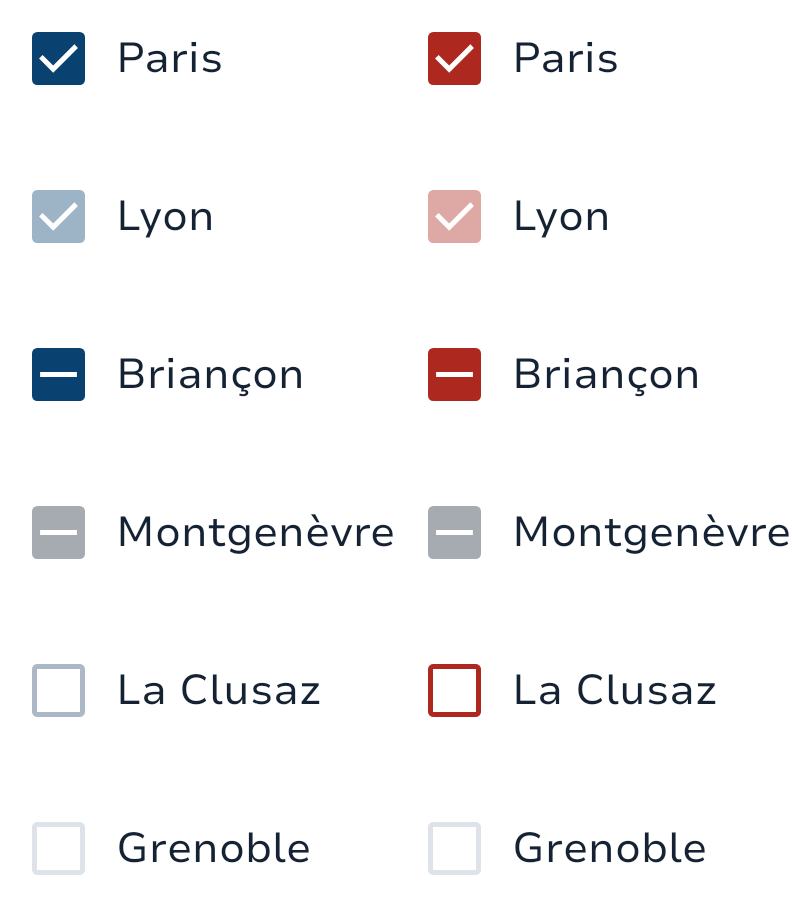Click Briançon label beside the blue checkbox
The height and width of the screenshot is (906, 792).
point(210,375)
